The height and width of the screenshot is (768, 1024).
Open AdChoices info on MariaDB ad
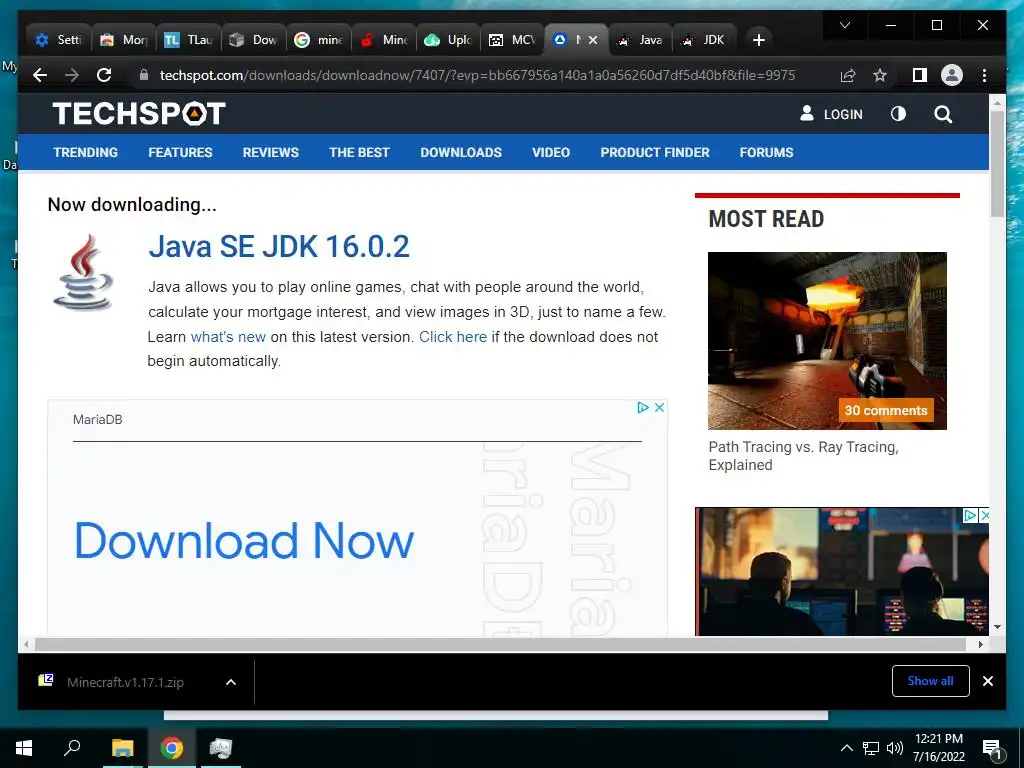(643, 407)
